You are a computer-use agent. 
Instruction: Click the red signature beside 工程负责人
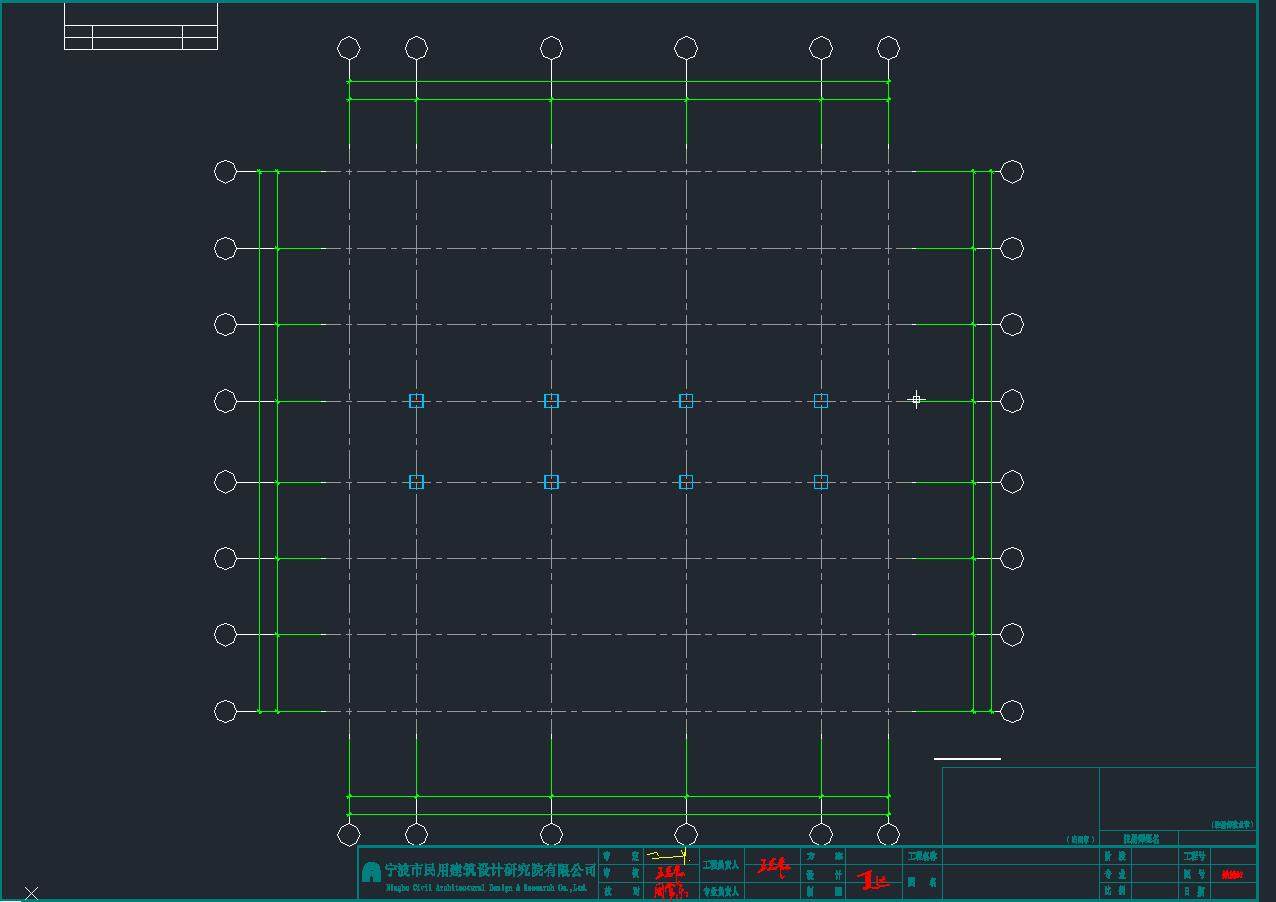click(774, 866)
